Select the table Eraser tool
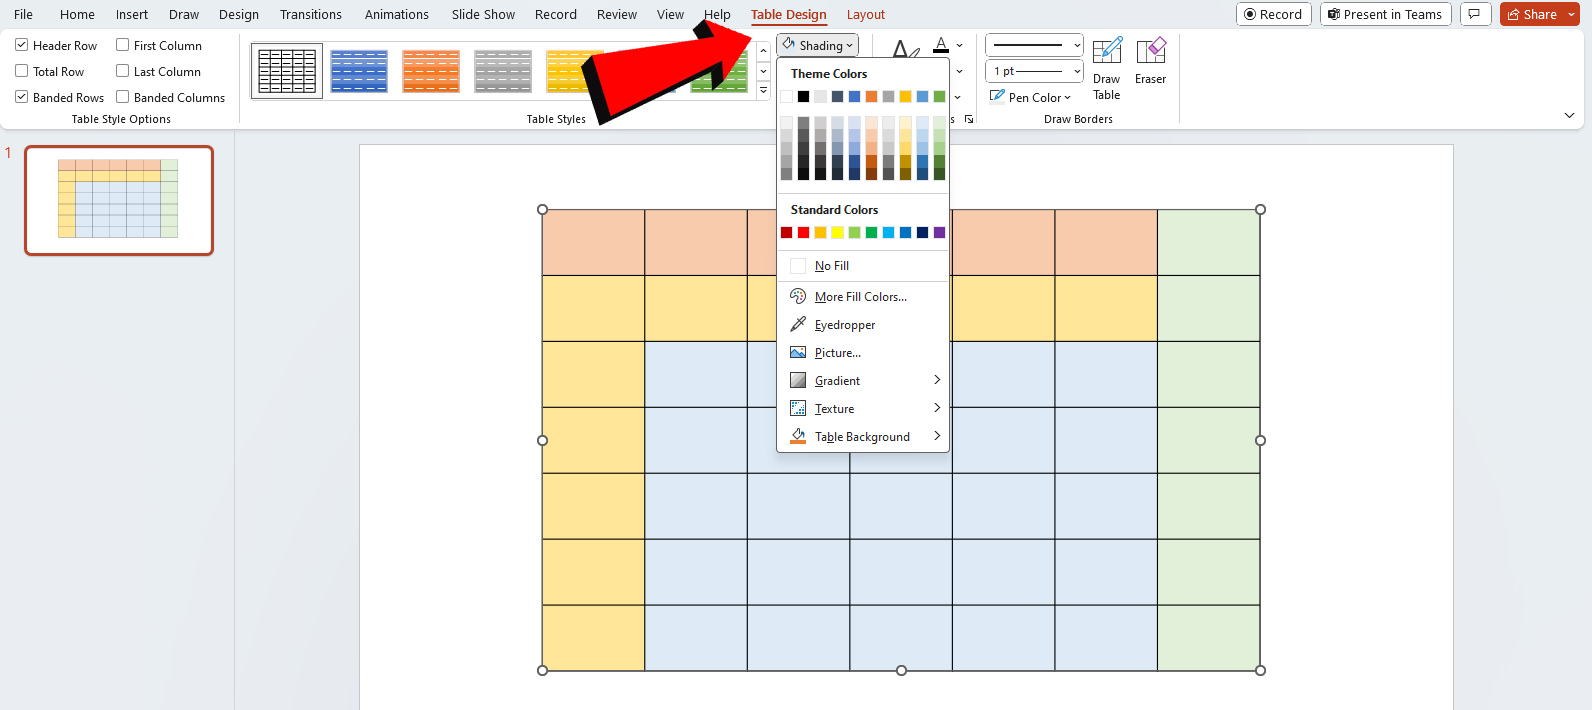1592x710 pixels. coord(1150,62)
